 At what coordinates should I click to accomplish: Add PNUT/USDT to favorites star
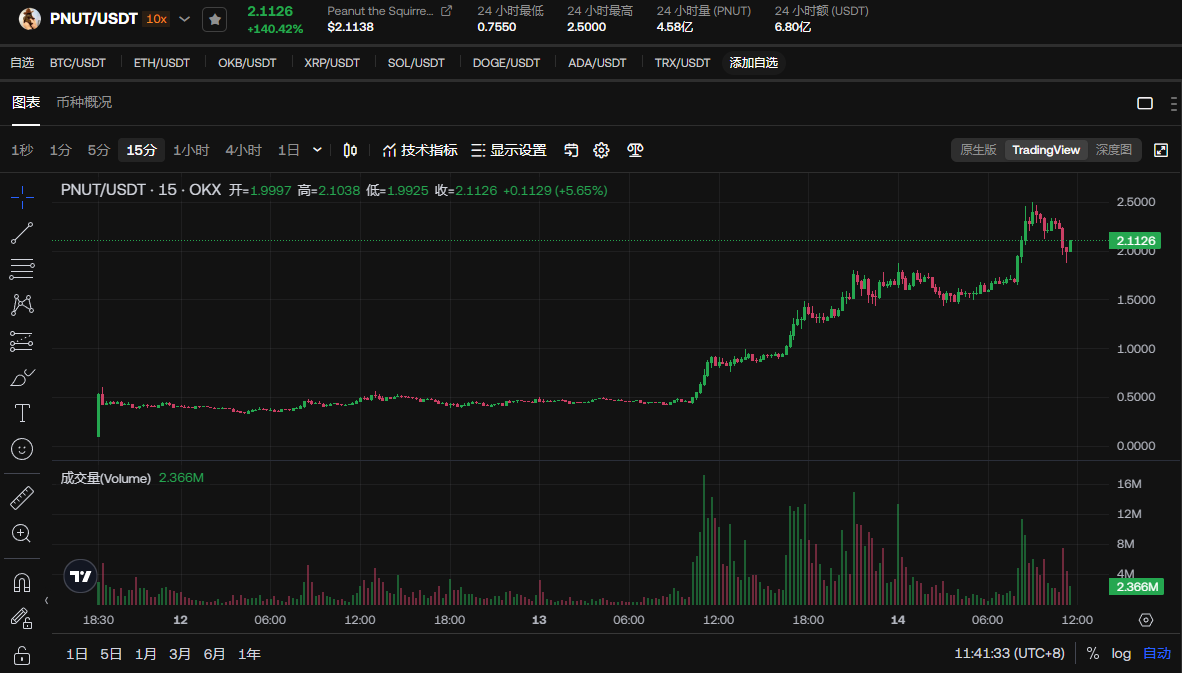pos(214,19)
